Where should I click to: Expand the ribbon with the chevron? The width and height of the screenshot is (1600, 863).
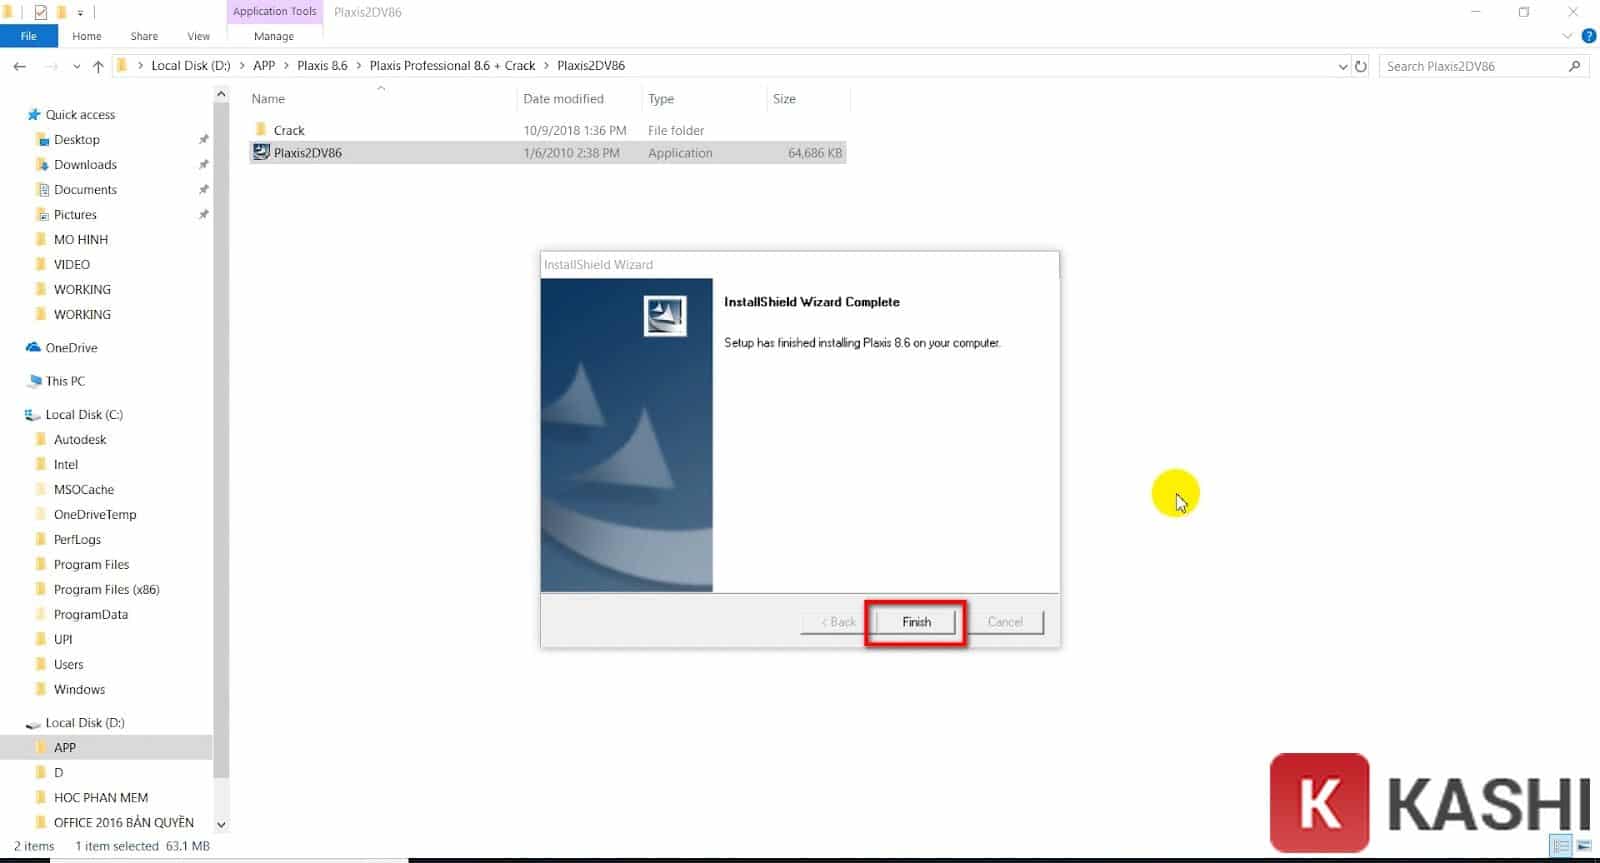1567,36
